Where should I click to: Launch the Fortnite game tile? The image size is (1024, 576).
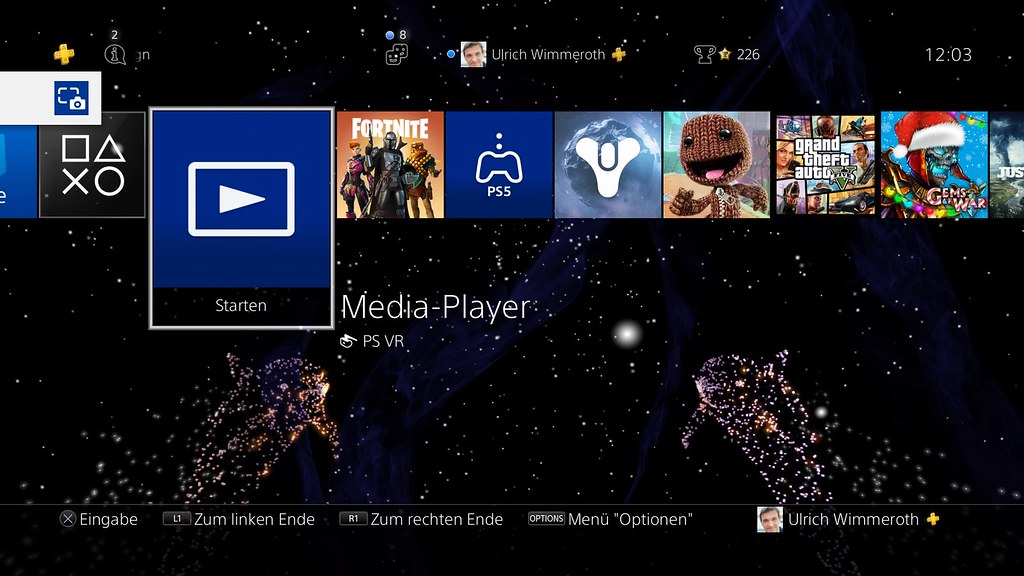391,165
